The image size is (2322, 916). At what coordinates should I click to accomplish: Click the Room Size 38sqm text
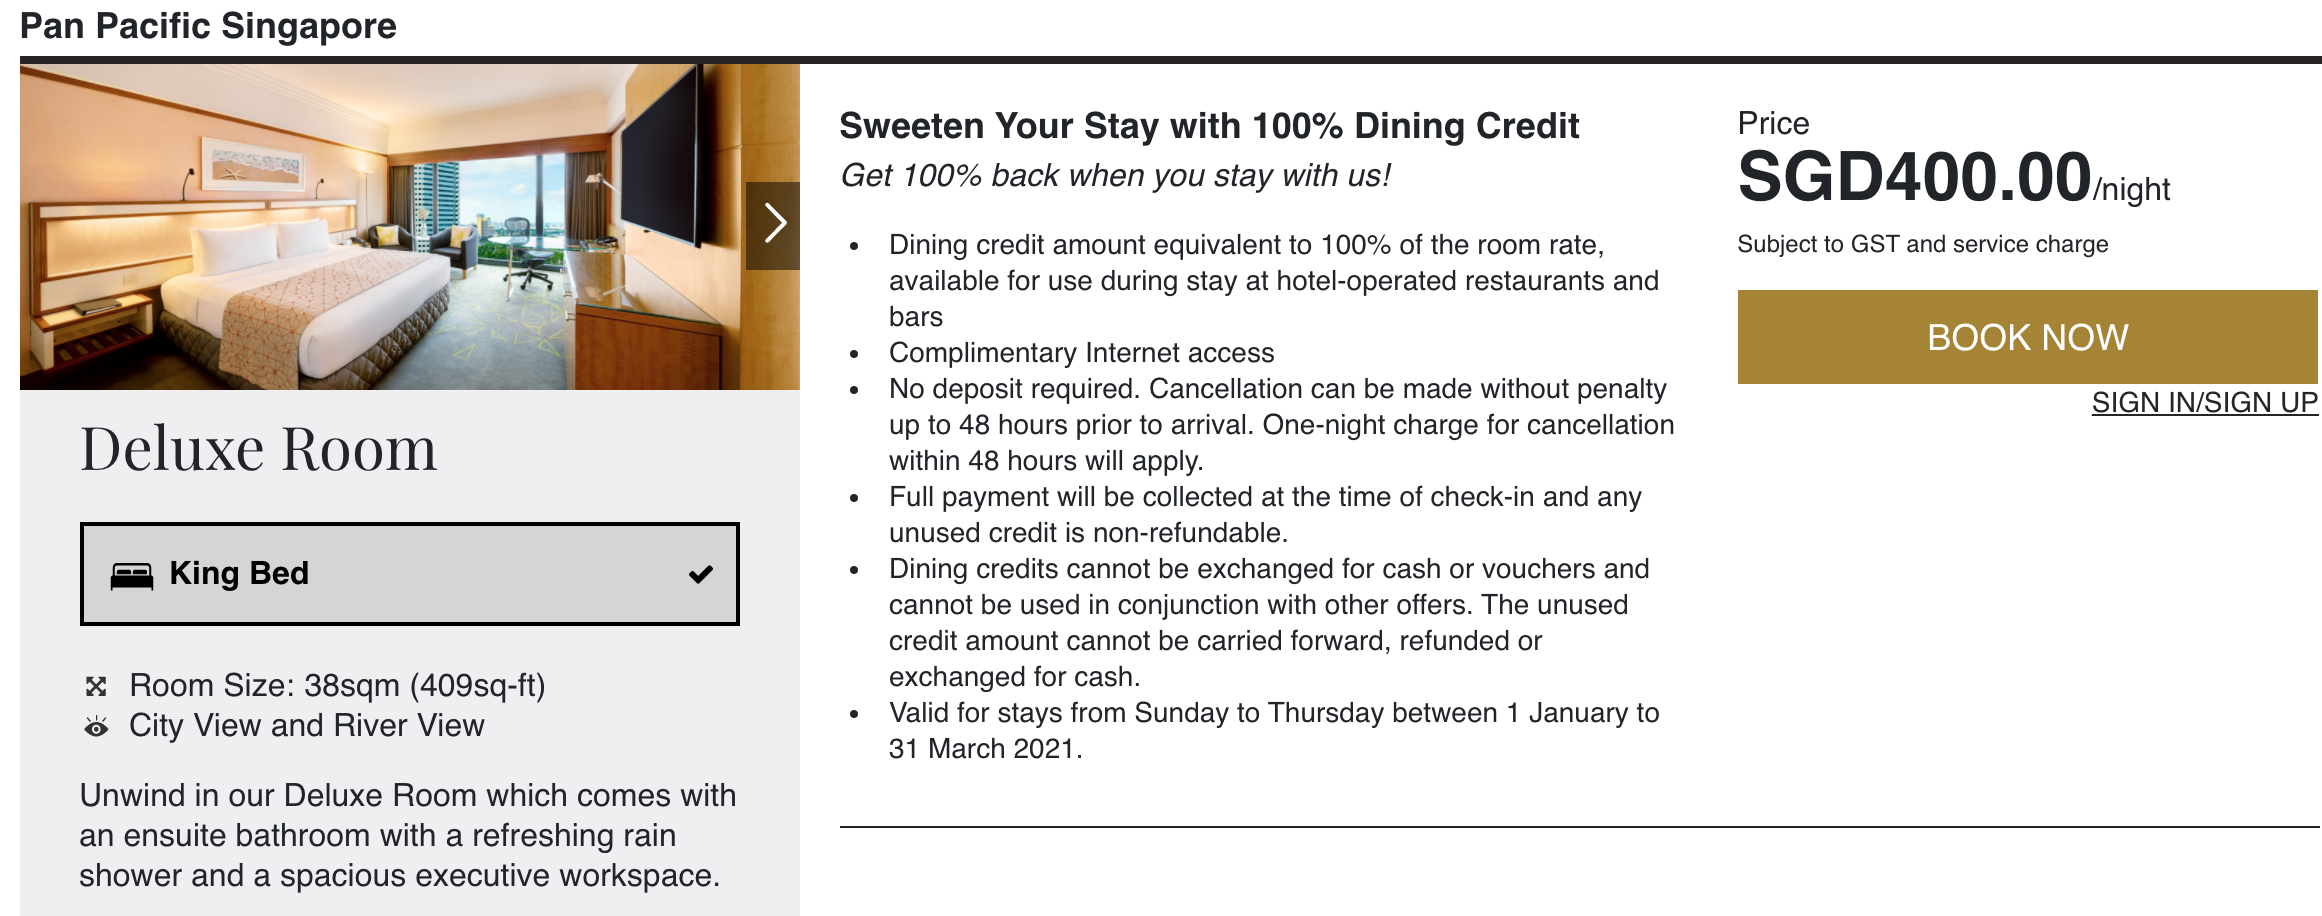[x=338, y=686]
